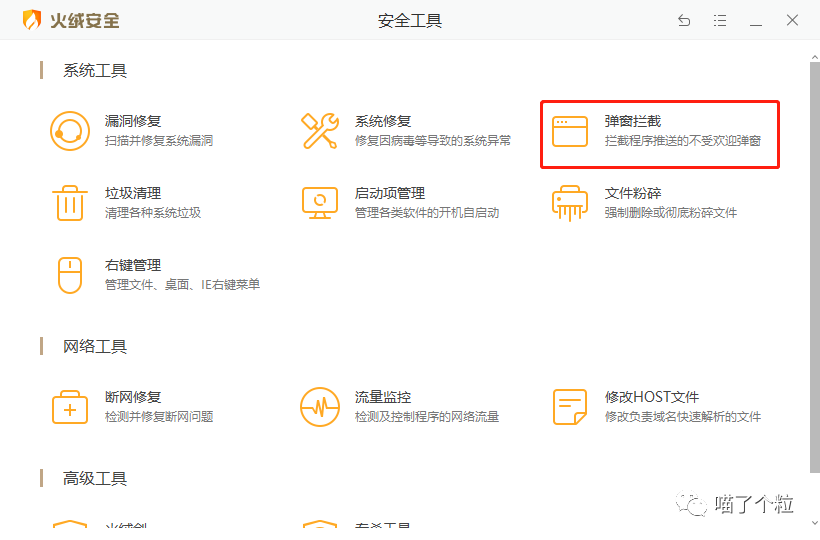Select the 系统修复 title text

coord(383,121)
